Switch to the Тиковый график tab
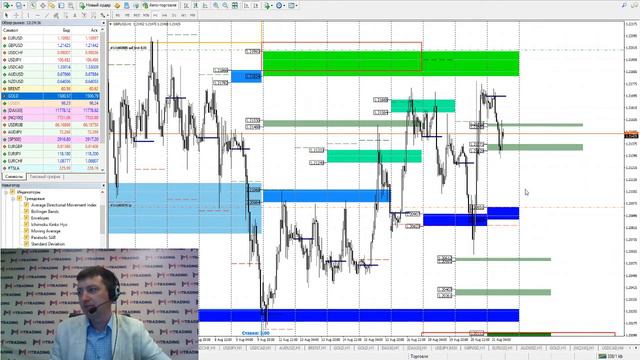 point(45,177)
